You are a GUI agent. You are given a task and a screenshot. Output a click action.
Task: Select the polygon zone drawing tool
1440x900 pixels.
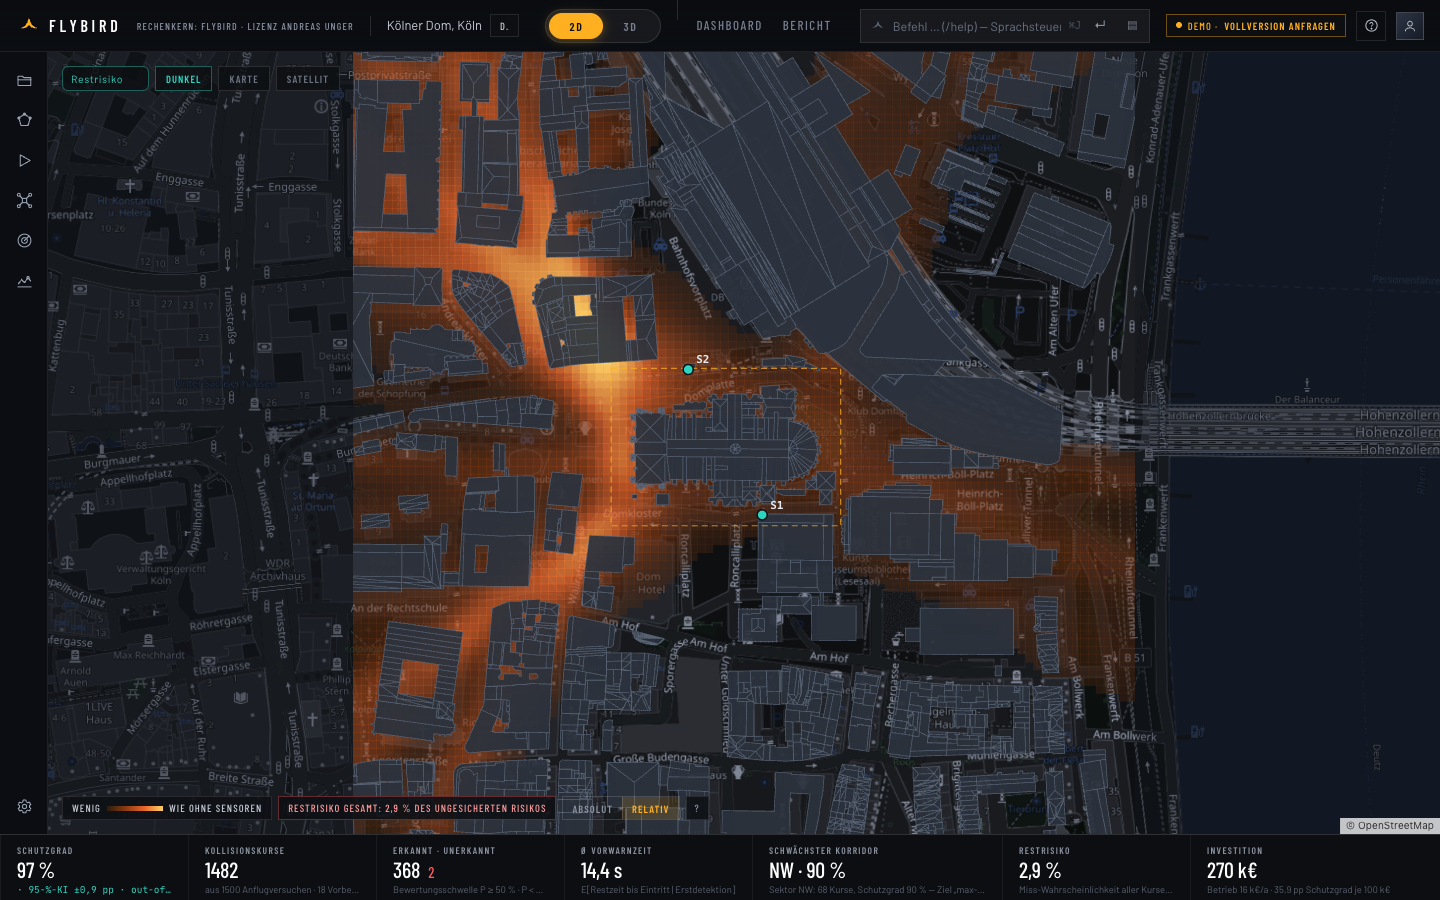coord(24,120)
